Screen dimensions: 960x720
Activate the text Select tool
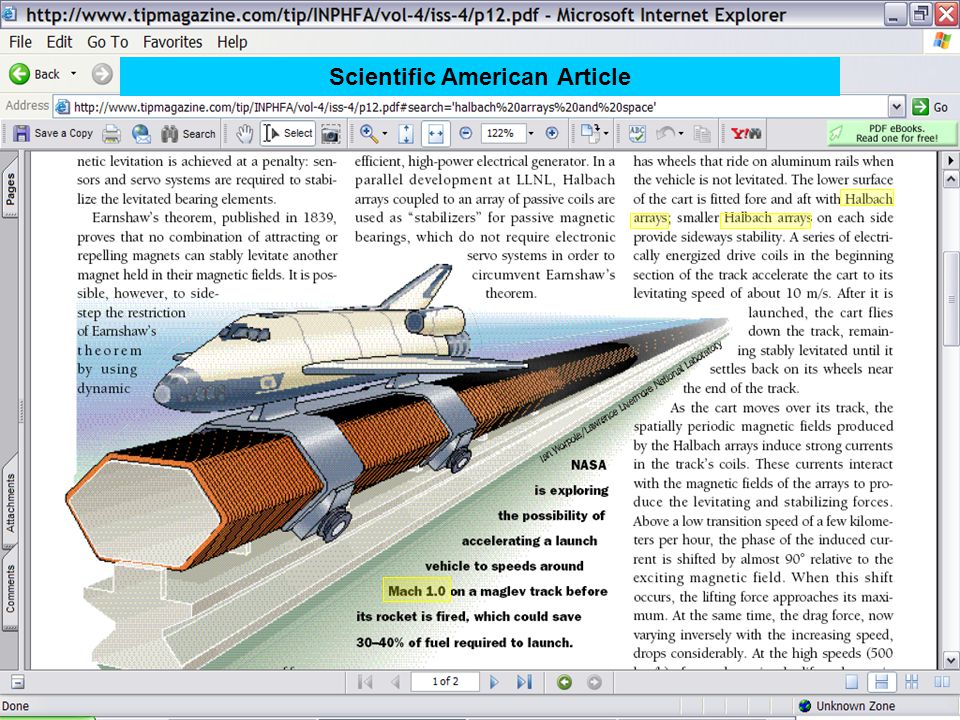288,133
